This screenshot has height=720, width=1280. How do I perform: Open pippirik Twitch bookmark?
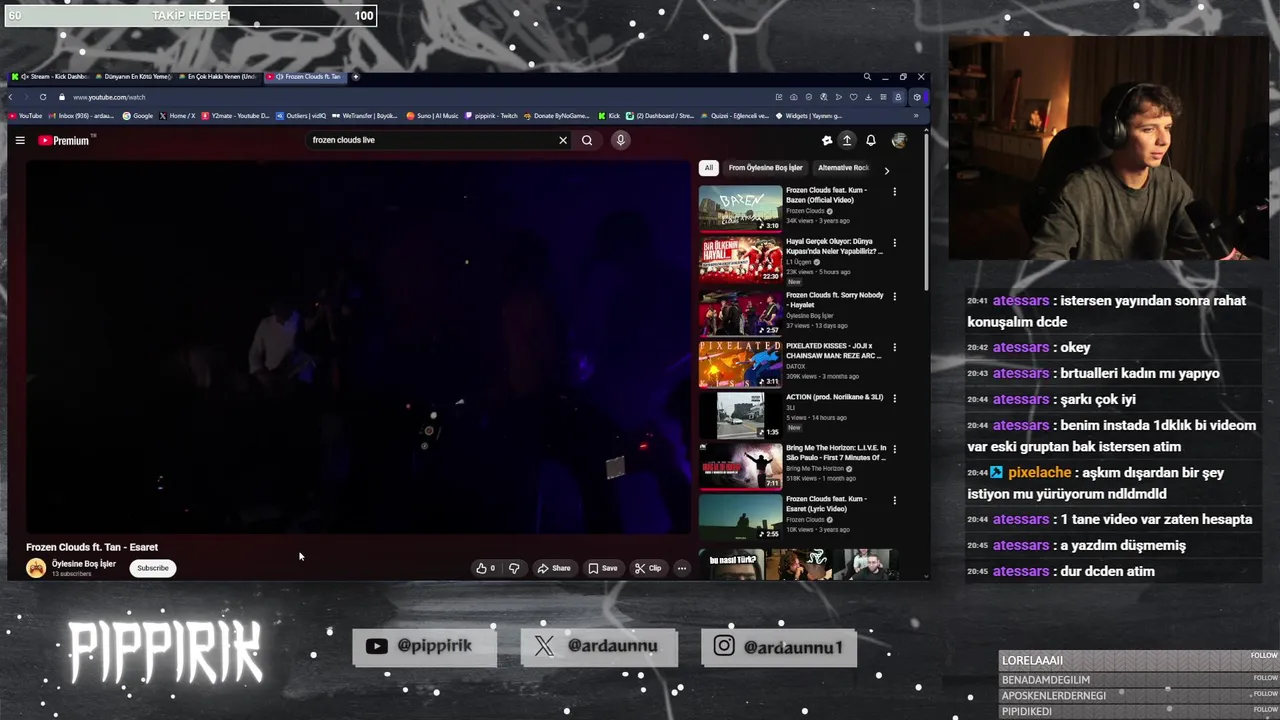coord(491,116)
